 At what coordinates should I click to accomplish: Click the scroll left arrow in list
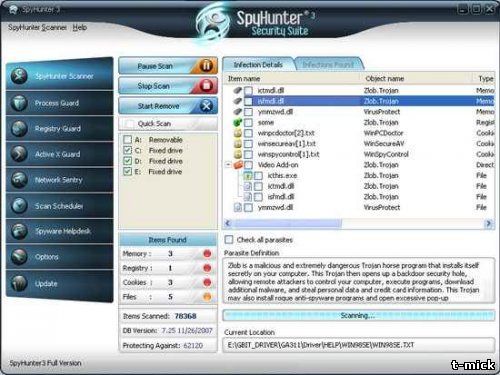[x=228, y=223]
